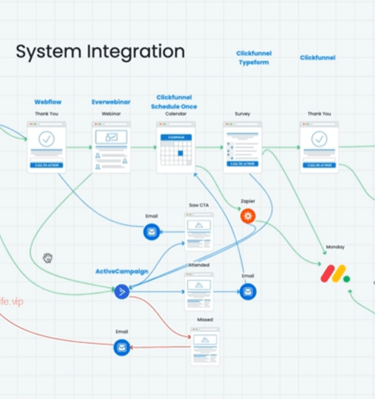Click the Survey label above the form

click(242, 114)
